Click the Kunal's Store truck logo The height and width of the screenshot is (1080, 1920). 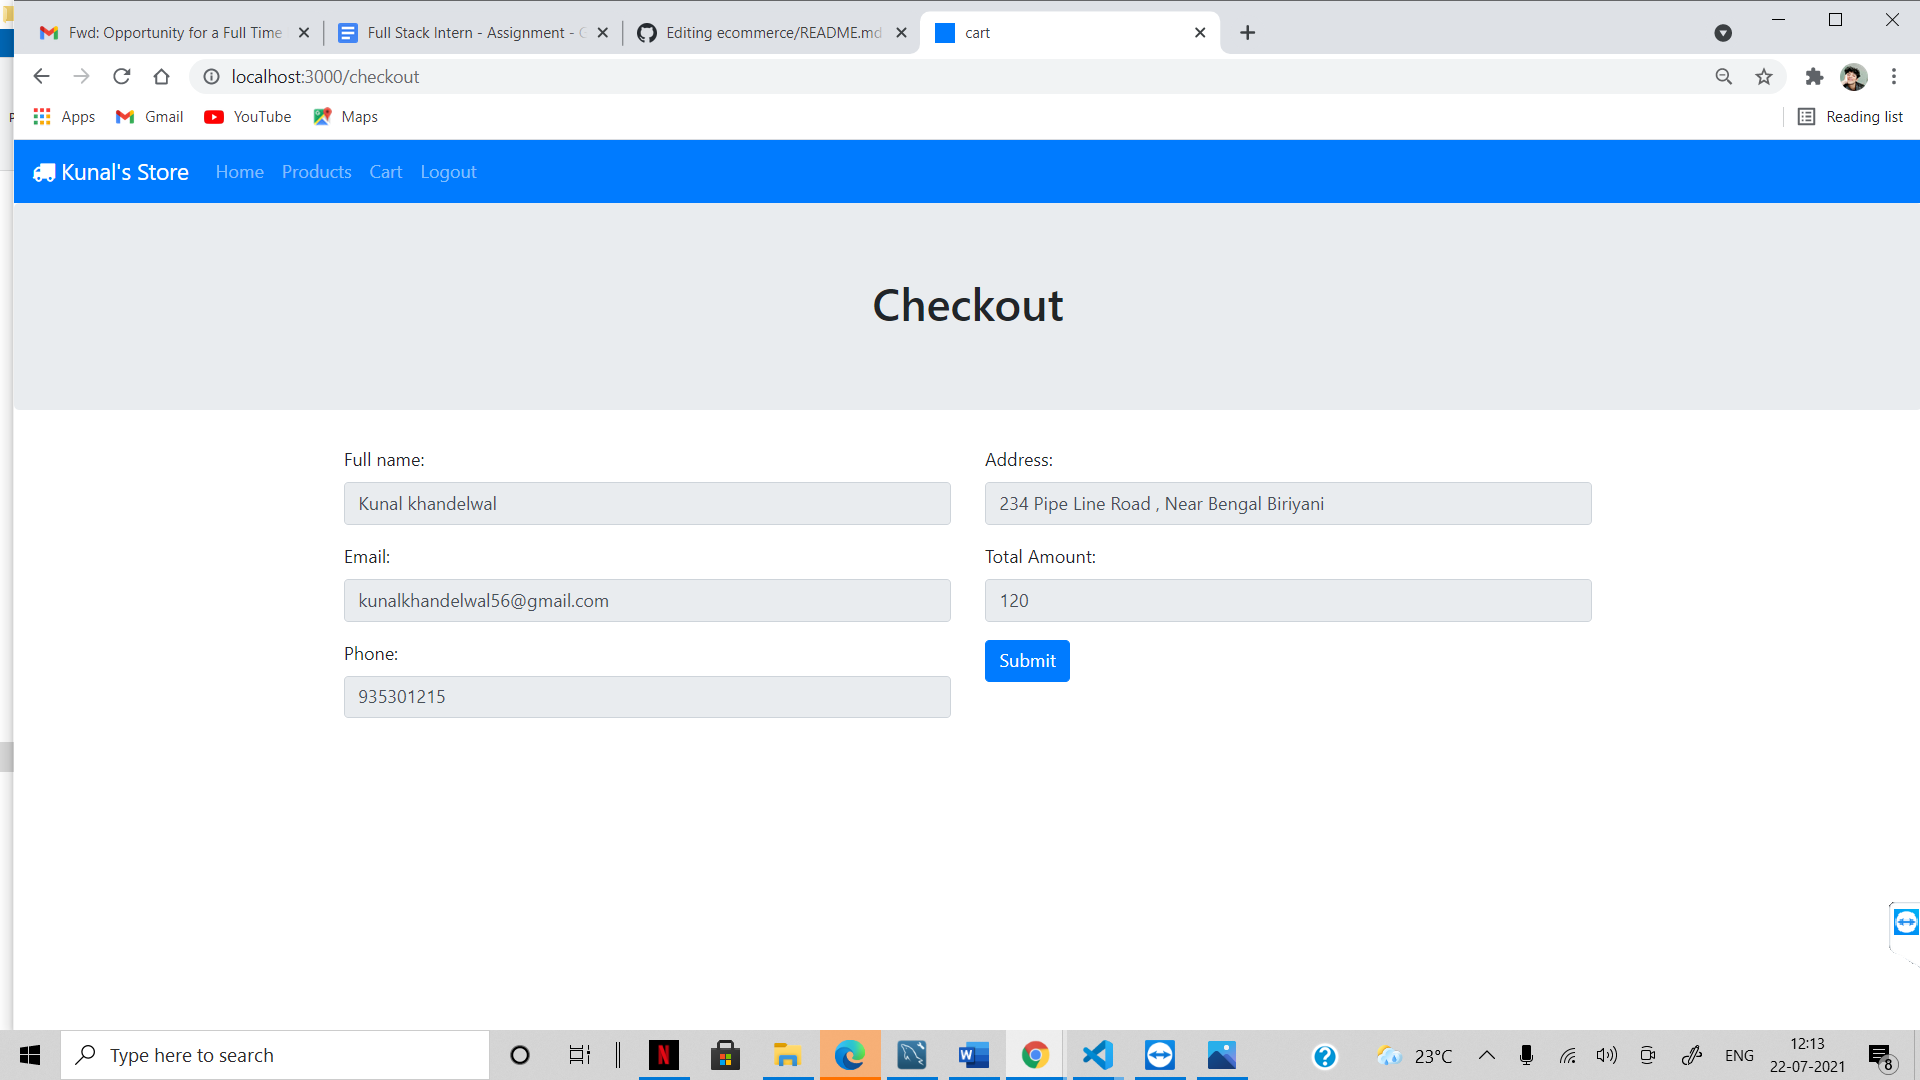click(44, 173)
